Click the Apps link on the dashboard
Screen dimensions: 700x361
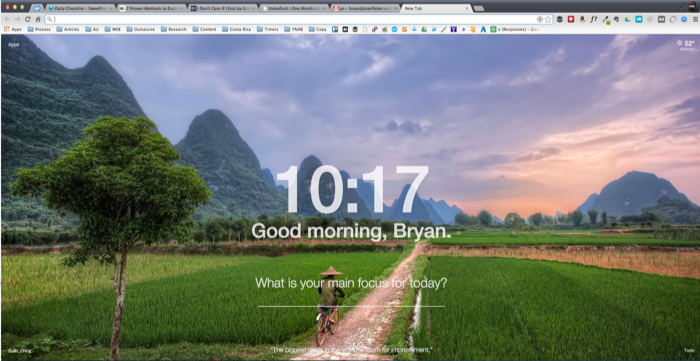(13, 45)
